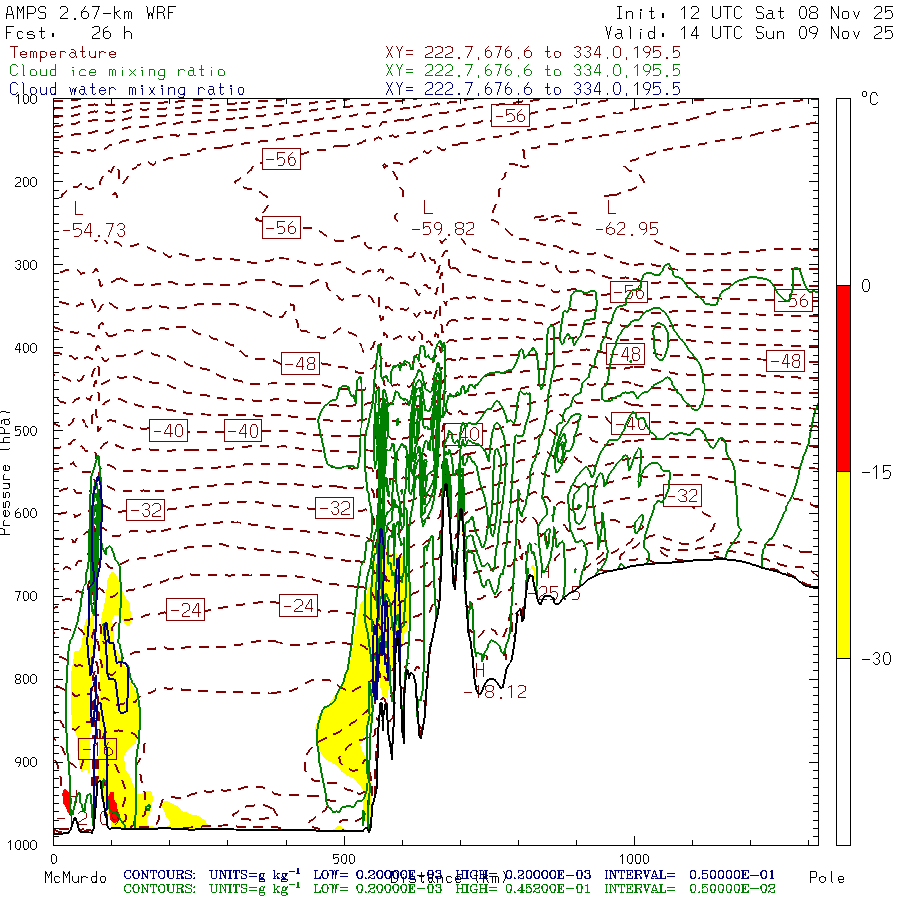Click the 100 pressure axis tick label

tap(25, 99)
